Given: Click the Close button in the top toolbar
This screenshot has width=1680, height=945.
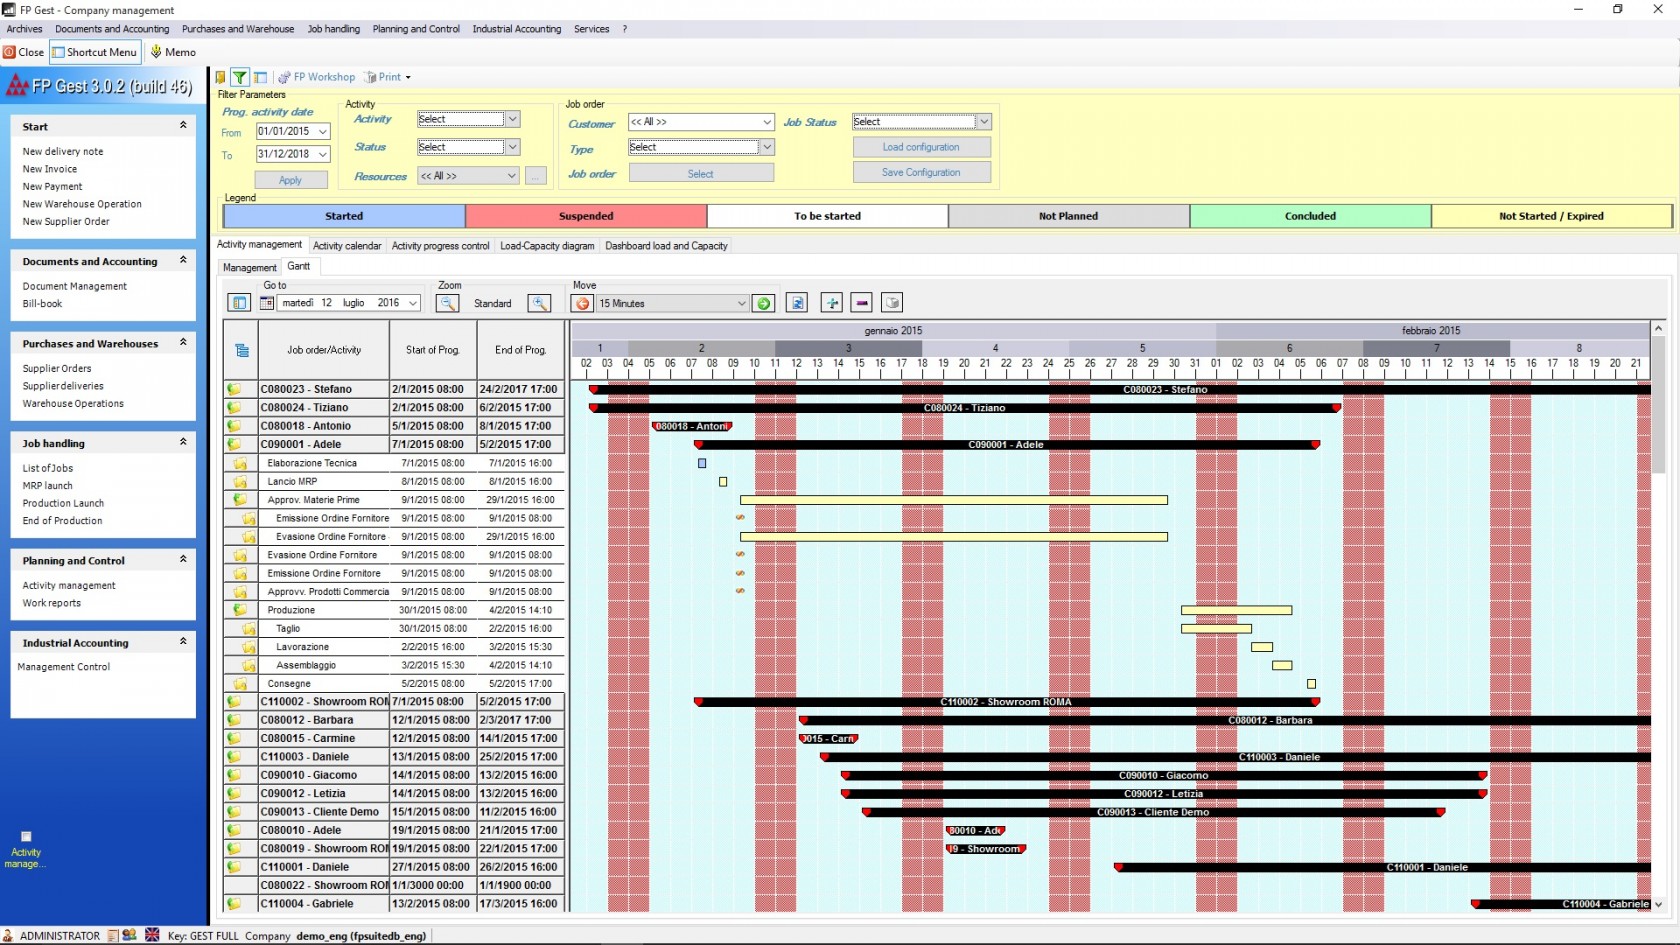Looking at the screenshot, I should click(x=24, y=52).
